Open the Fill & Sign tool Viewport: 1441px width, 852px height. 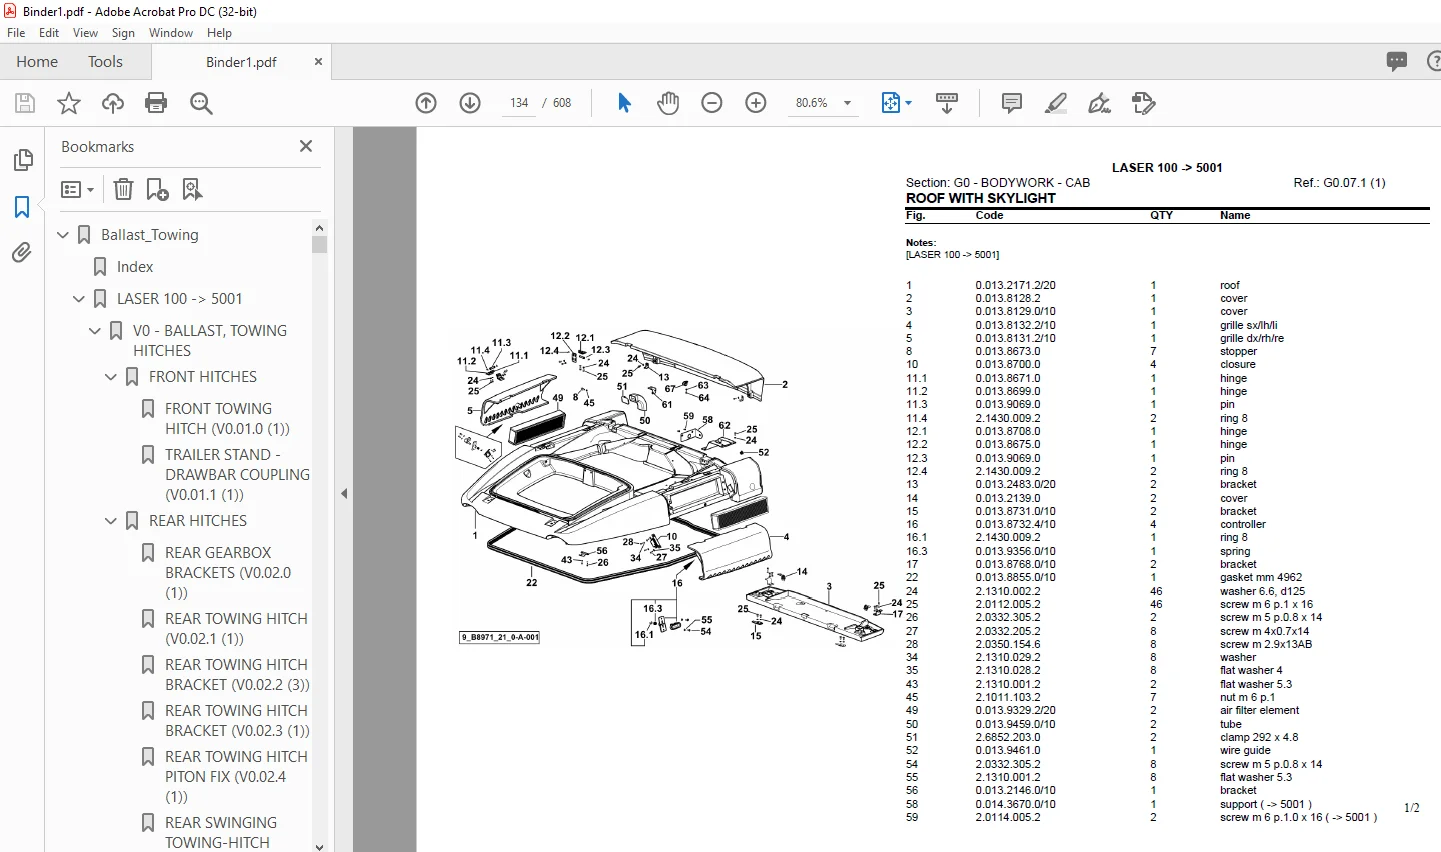point(1100,103)
